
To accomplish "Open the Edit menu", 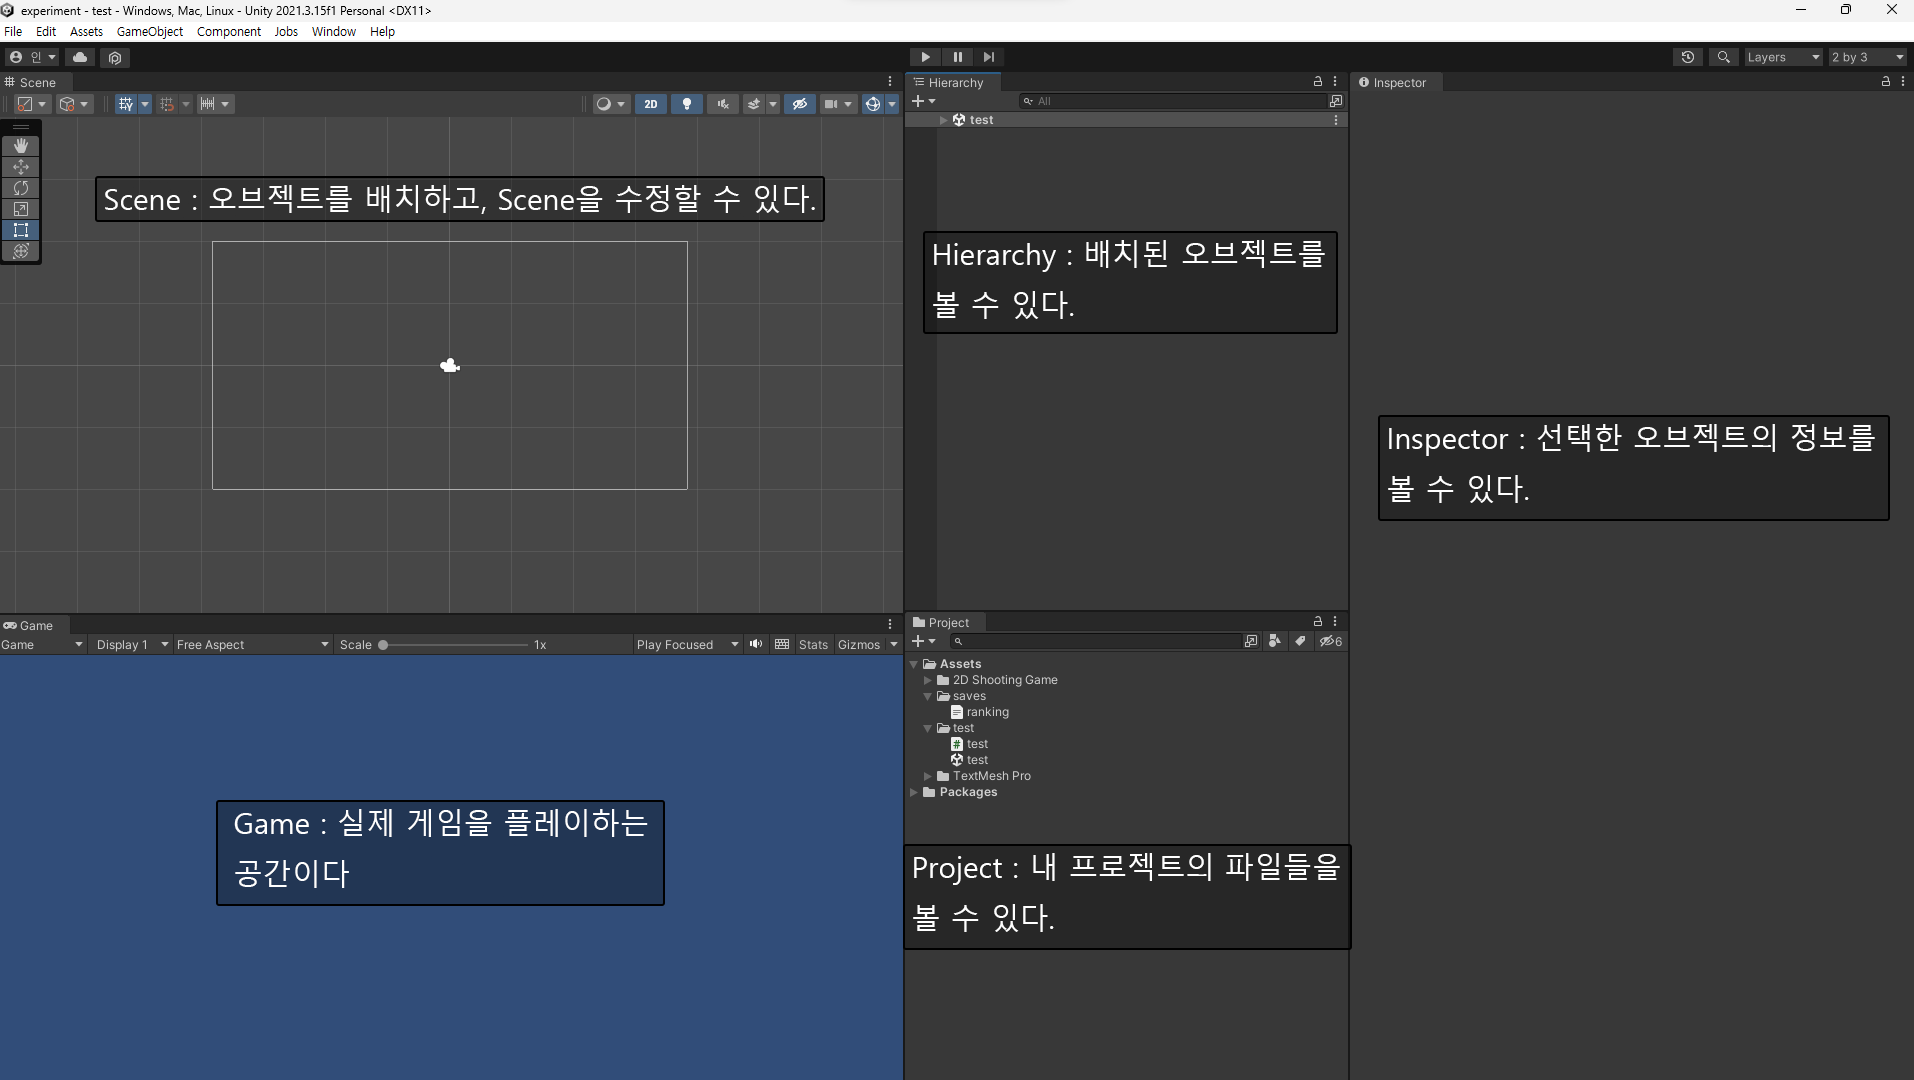I will click(x=46, y=31).
